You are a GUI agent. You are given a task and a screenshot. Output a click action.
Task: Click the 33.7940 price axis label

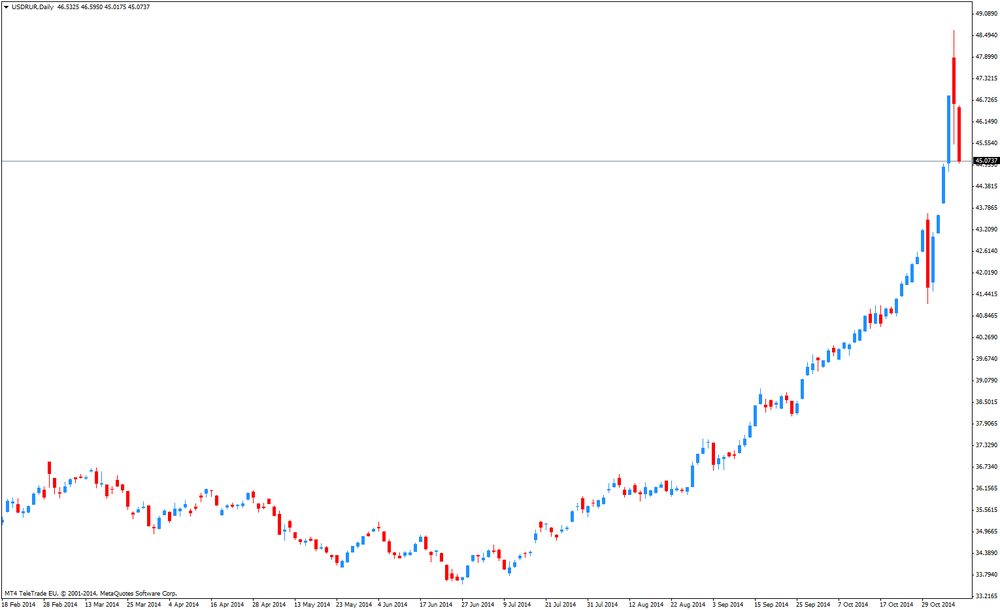coord(986,574)
